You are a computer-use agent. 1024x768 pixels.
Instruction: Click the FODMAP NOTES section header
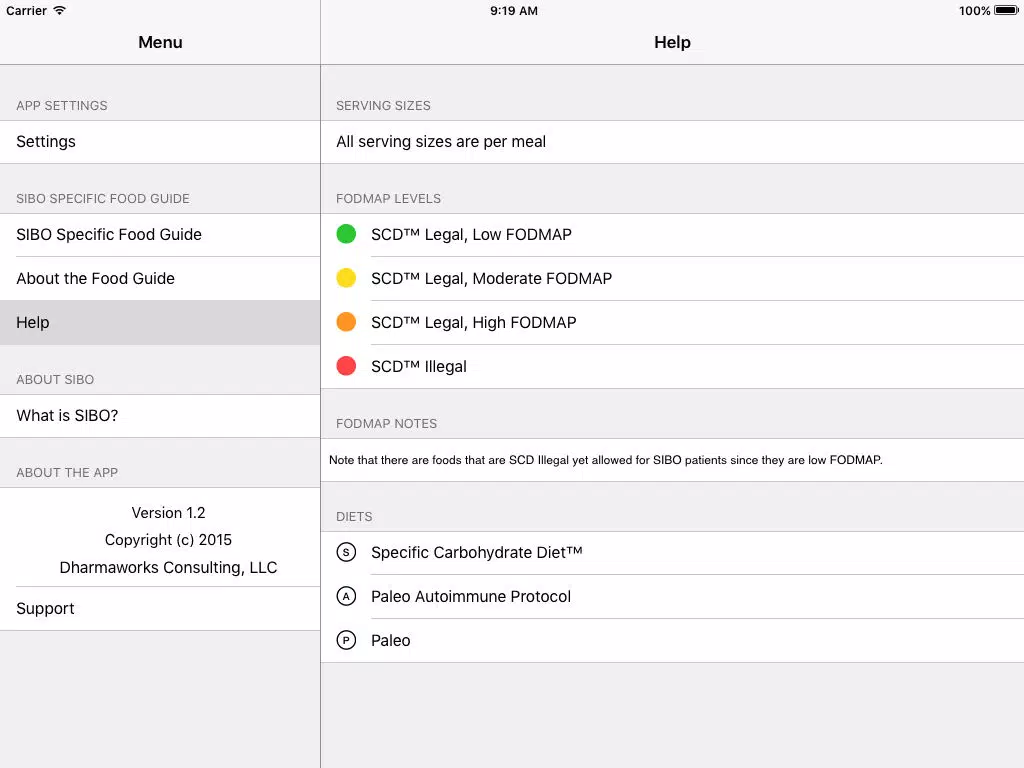click(386, 424)
